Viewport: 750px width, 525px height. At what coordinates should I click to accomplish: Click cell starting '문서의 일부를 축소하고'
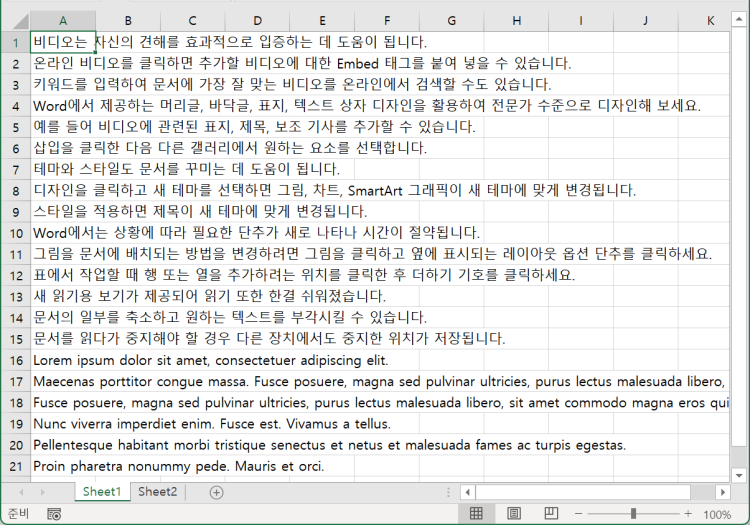pos(63,317)
